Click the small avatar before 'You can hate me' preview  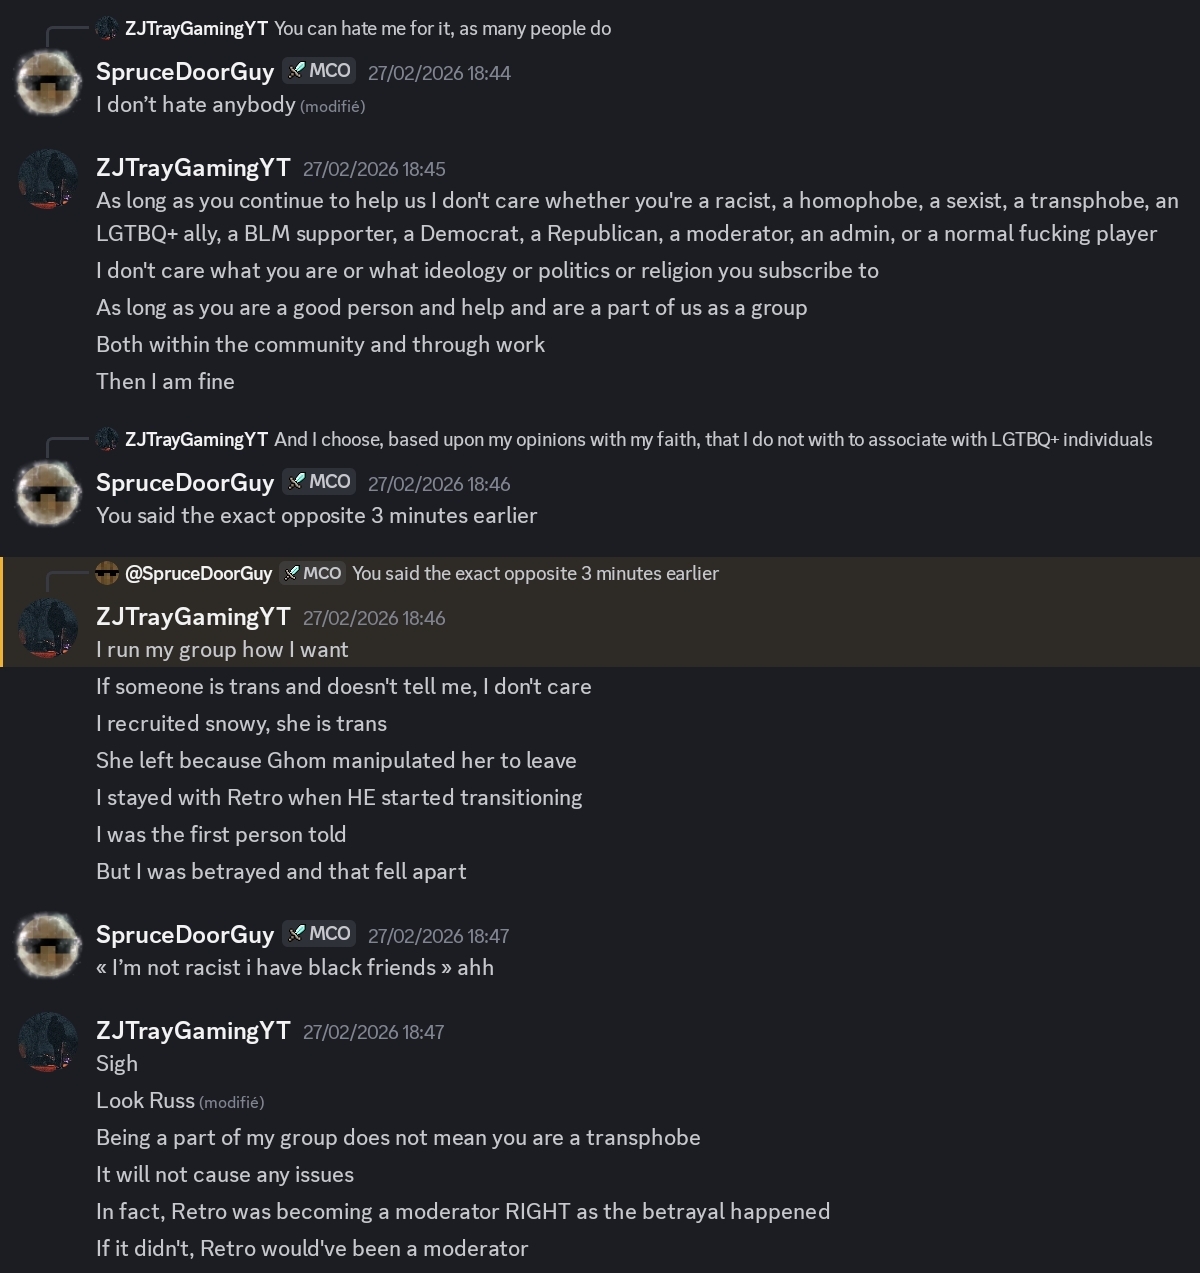pos(107,29)
